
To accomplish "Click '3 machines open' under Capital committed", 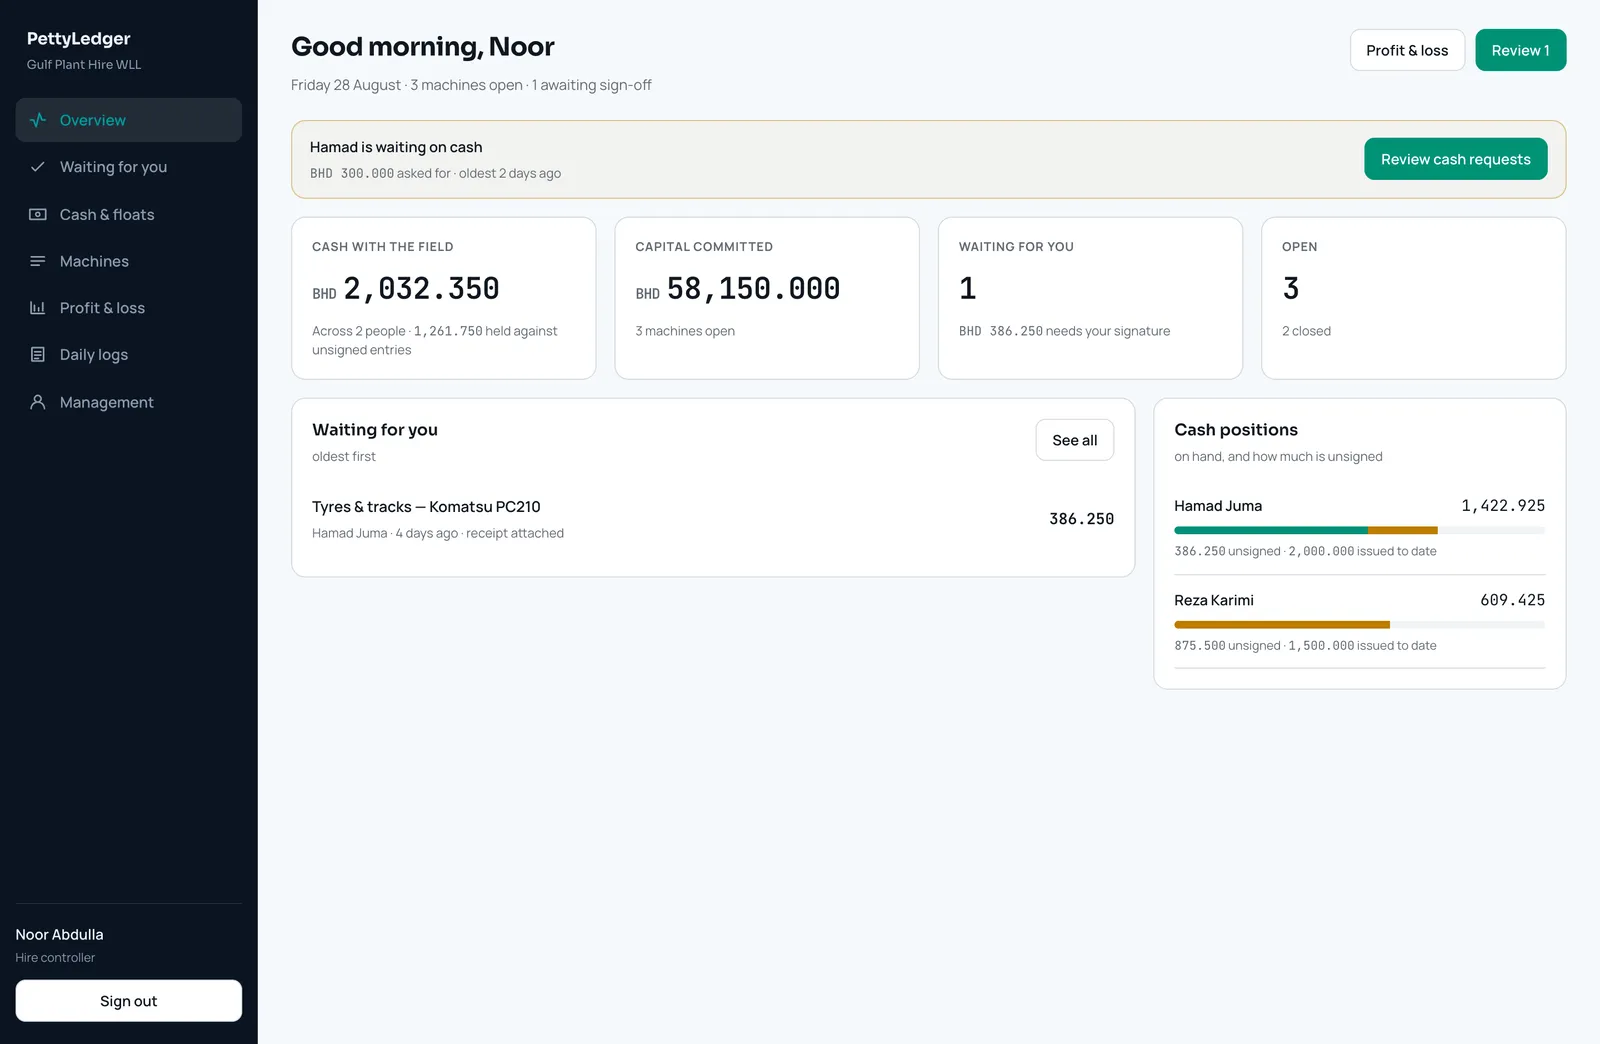I will 685,331.
